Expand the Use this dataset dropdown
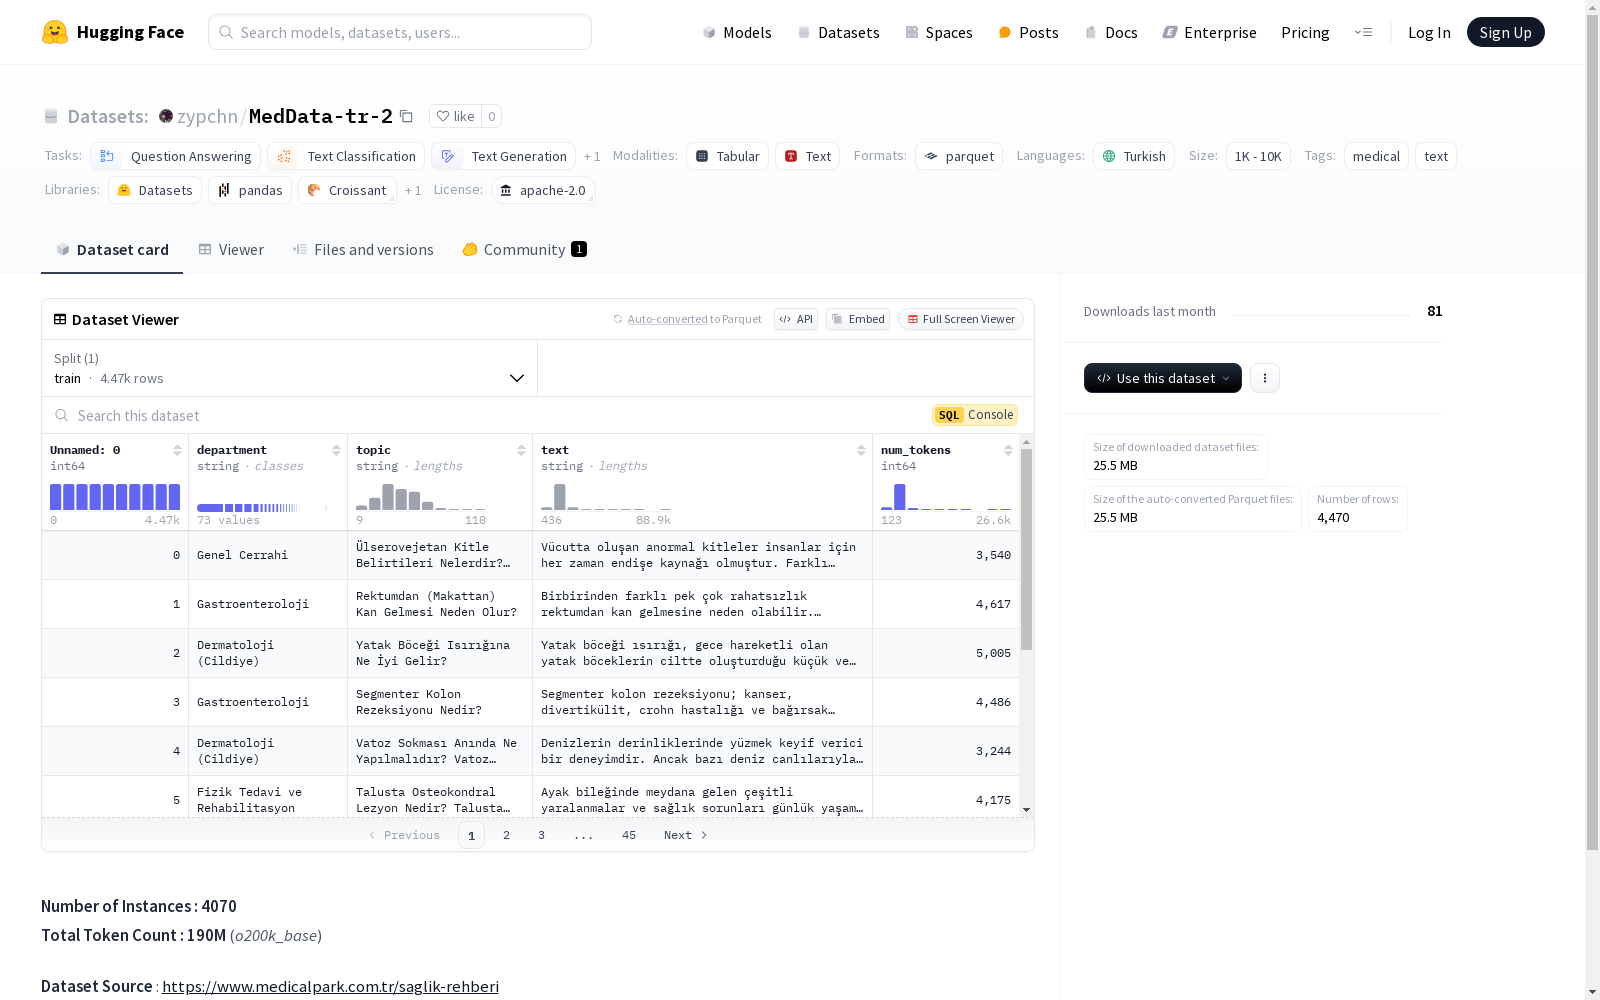The image size is (1600, 1000). click(1163, 378)
